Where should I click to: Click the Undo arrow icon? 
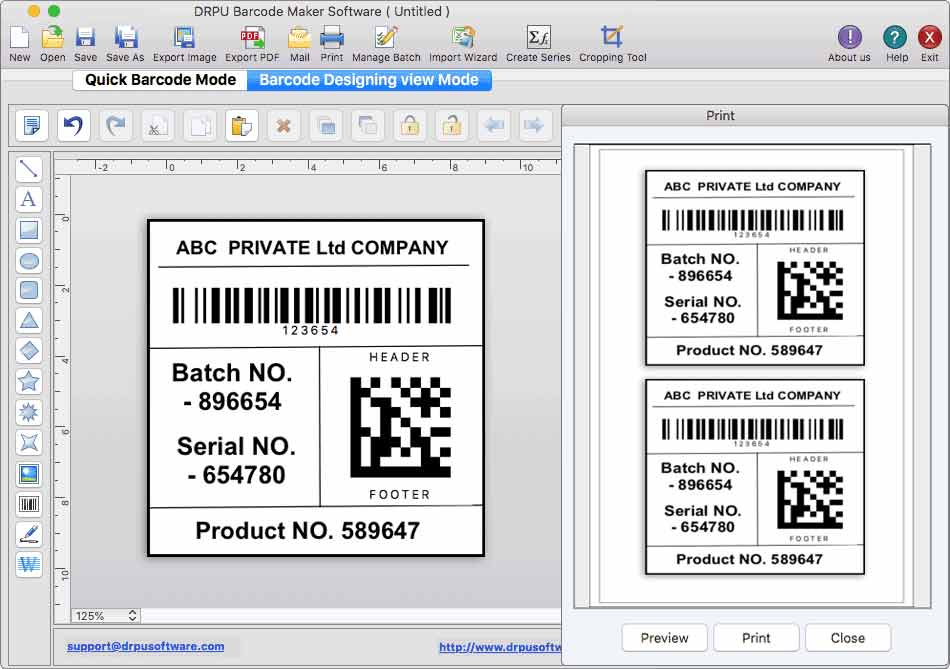(73, 125)
